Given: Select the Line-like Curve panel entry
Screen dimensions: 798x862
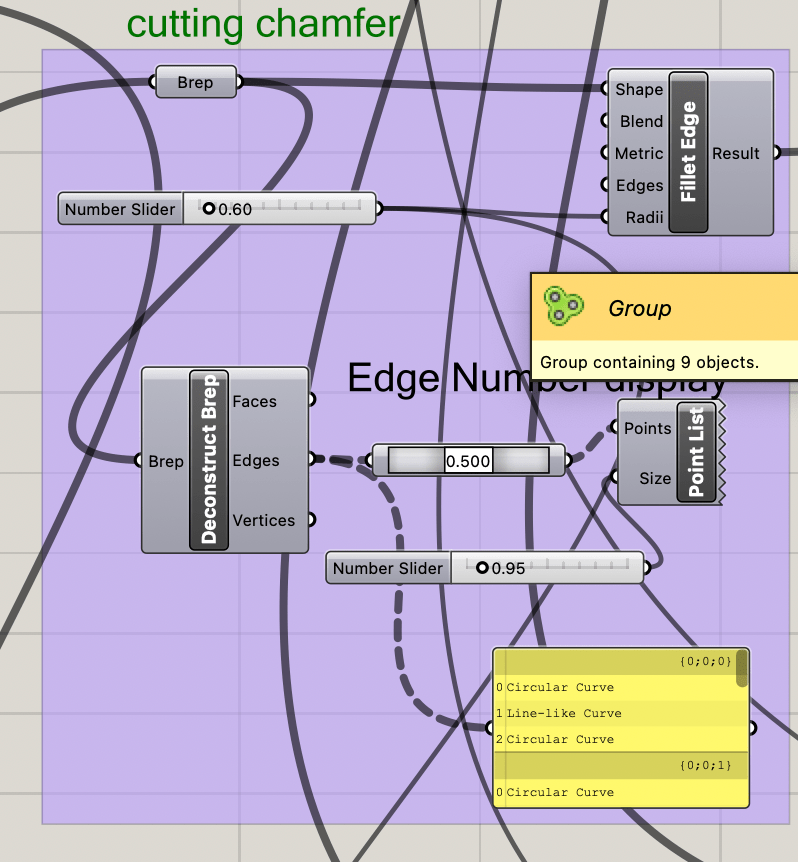Looking at the screenshot, I should pos(564,713).
